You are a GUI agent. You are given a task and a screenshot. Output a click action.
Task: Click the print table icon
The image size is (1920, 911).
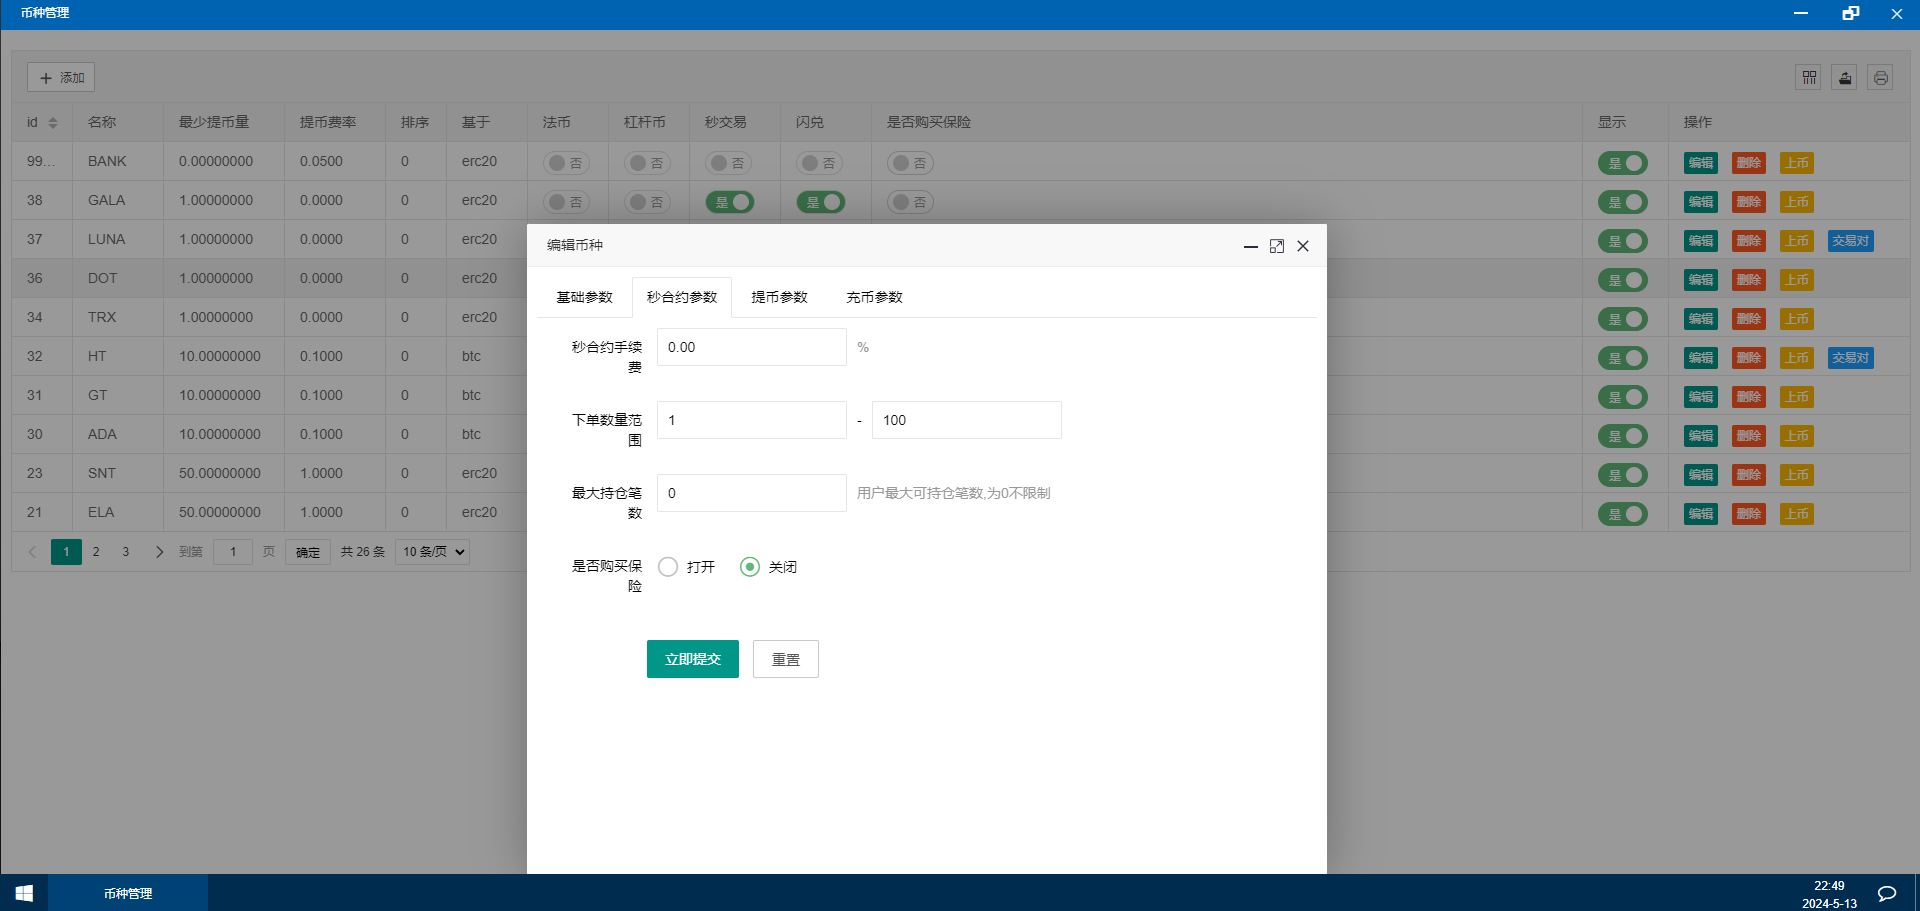point(1880,78)
